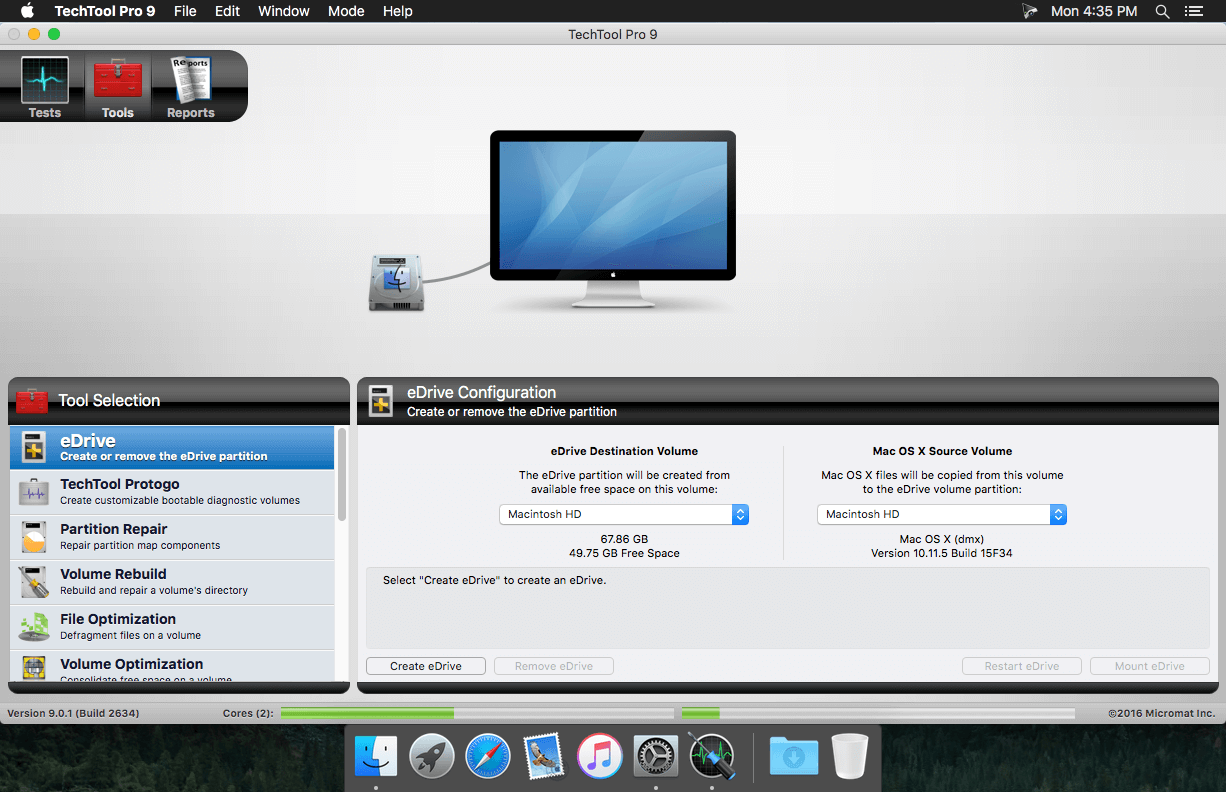Click the first core activity bar
The height and width of the screenshot is (792, 1226).
click(x=477, y=713)
